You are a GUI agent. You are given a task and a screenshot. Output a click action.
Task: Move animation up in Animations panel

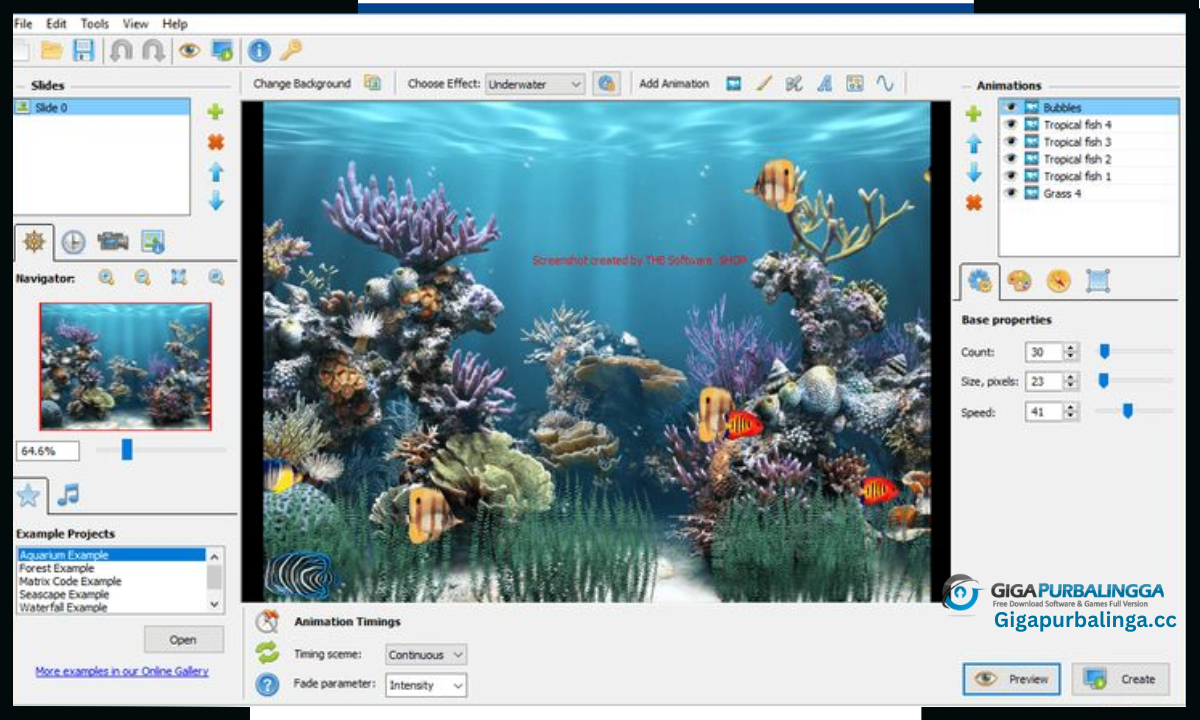[x=973, y=145]
